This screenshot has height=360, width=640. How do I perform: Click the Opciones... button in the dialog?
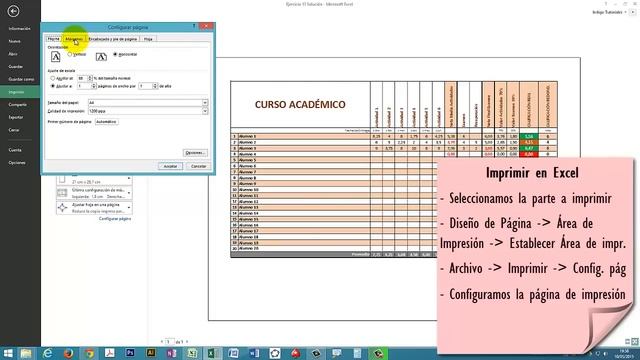[195, 153]
